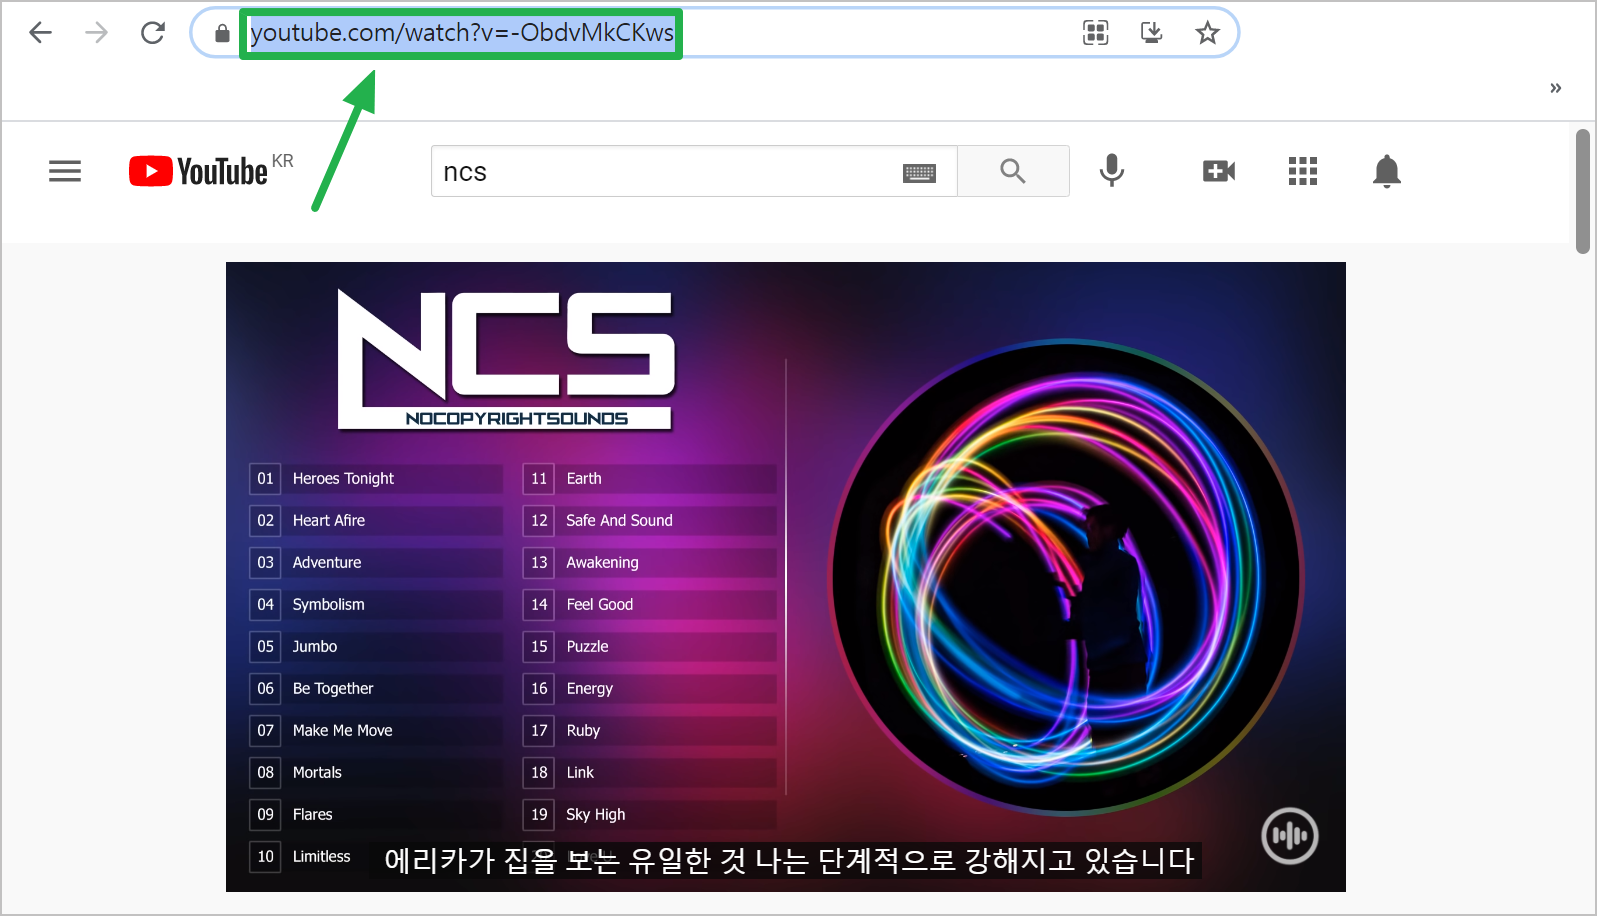
Task: Click the search box containing ncs
Action: pos(694,171)
